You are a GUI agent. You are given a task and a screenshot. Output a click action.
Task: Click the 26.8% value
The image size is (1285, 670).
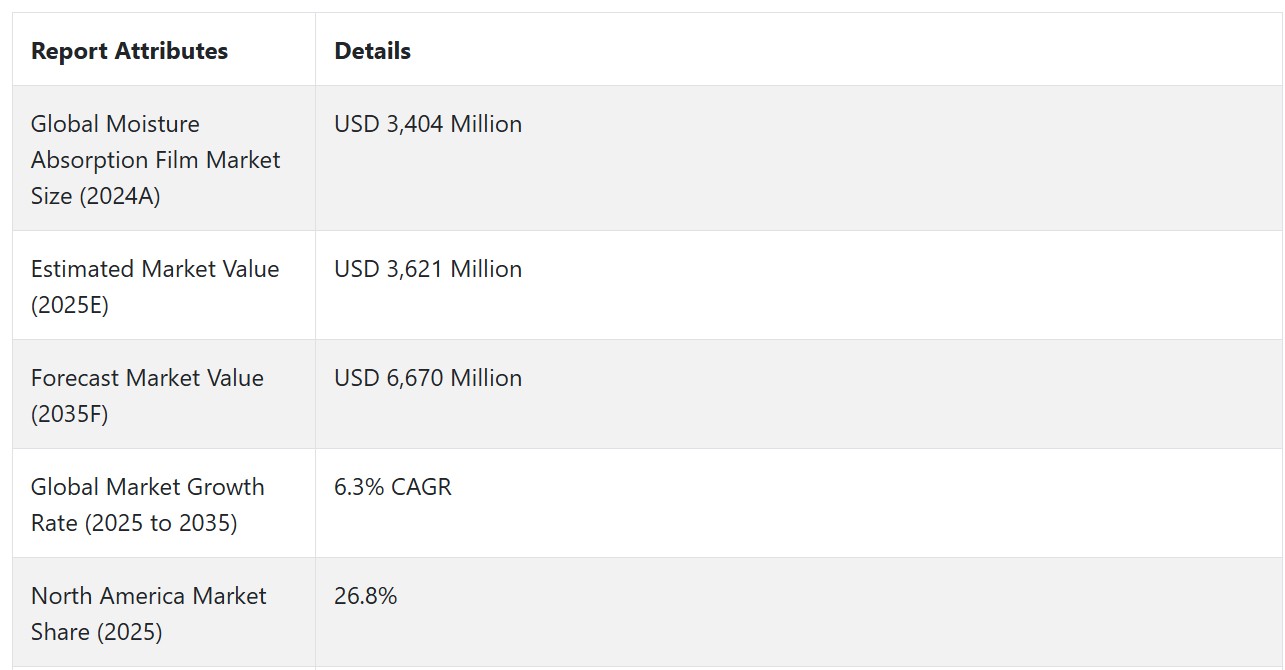[x=366, y=596]
